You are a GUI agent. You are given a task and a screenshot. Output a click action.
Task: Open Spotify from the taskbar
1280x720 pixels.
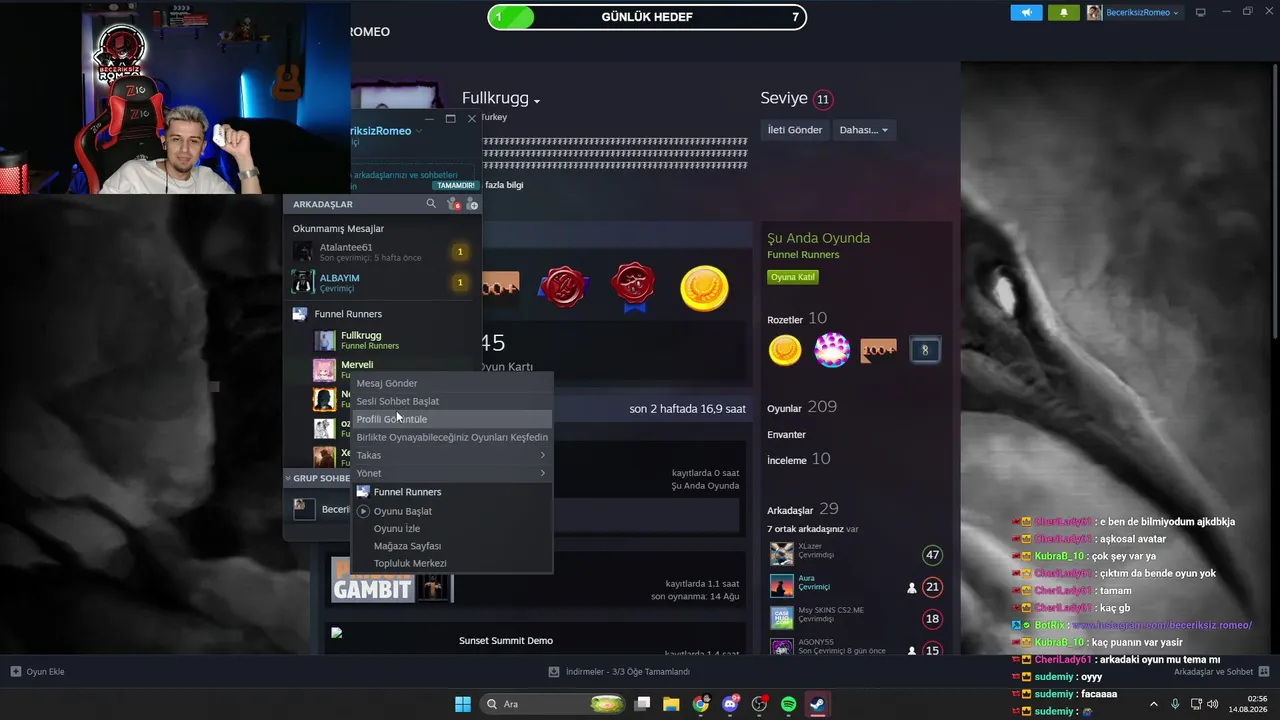pos(788,704)
